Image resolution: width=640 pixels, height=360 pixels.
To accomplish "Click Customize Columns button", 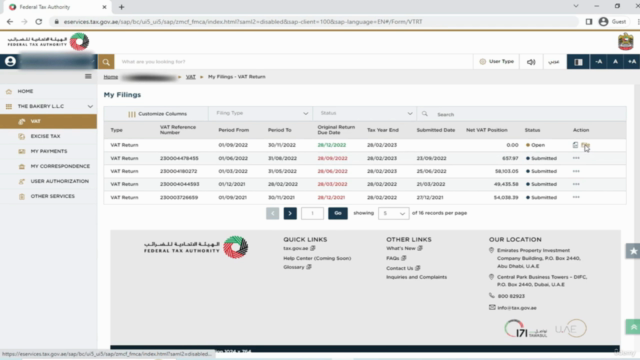I will pyautogui.click(x=157, y=114).
